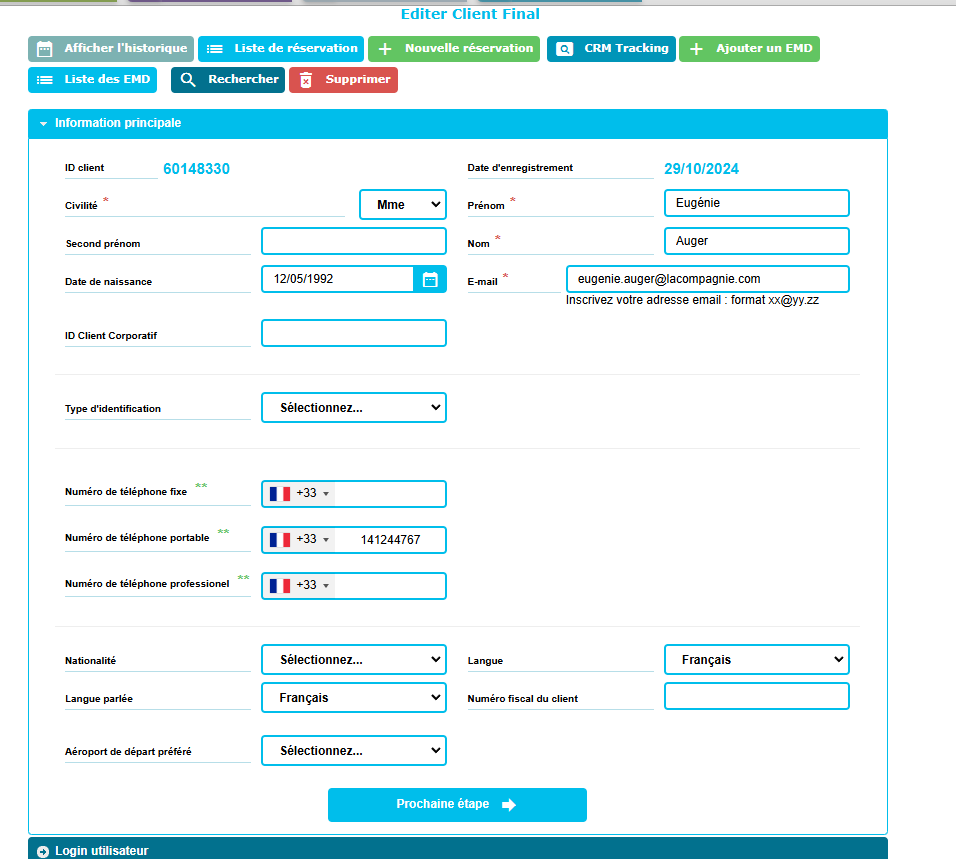The height and width of the screenshot is (859, 956).
Task: Open the flag selector for téléphone professionel
Action: tap(298, 585)
